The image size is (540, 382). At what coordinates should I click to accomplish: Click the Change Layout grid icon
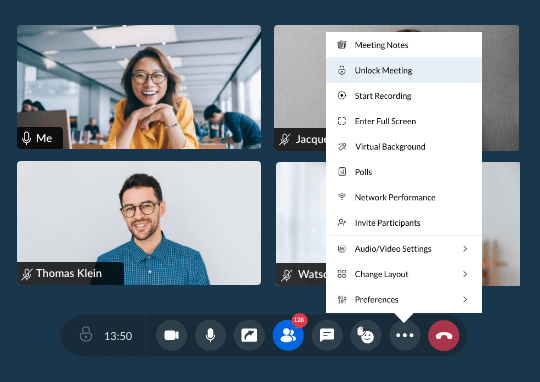pos(342,274)
